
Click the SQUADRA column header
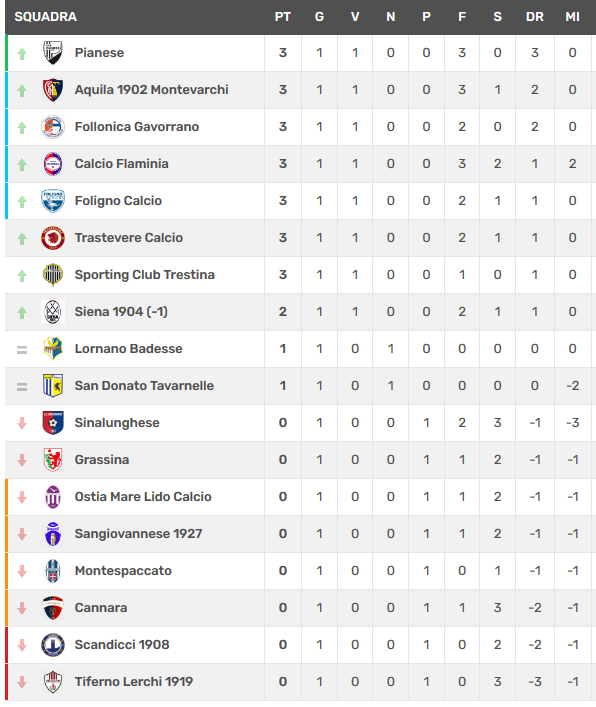click(46, 17)
